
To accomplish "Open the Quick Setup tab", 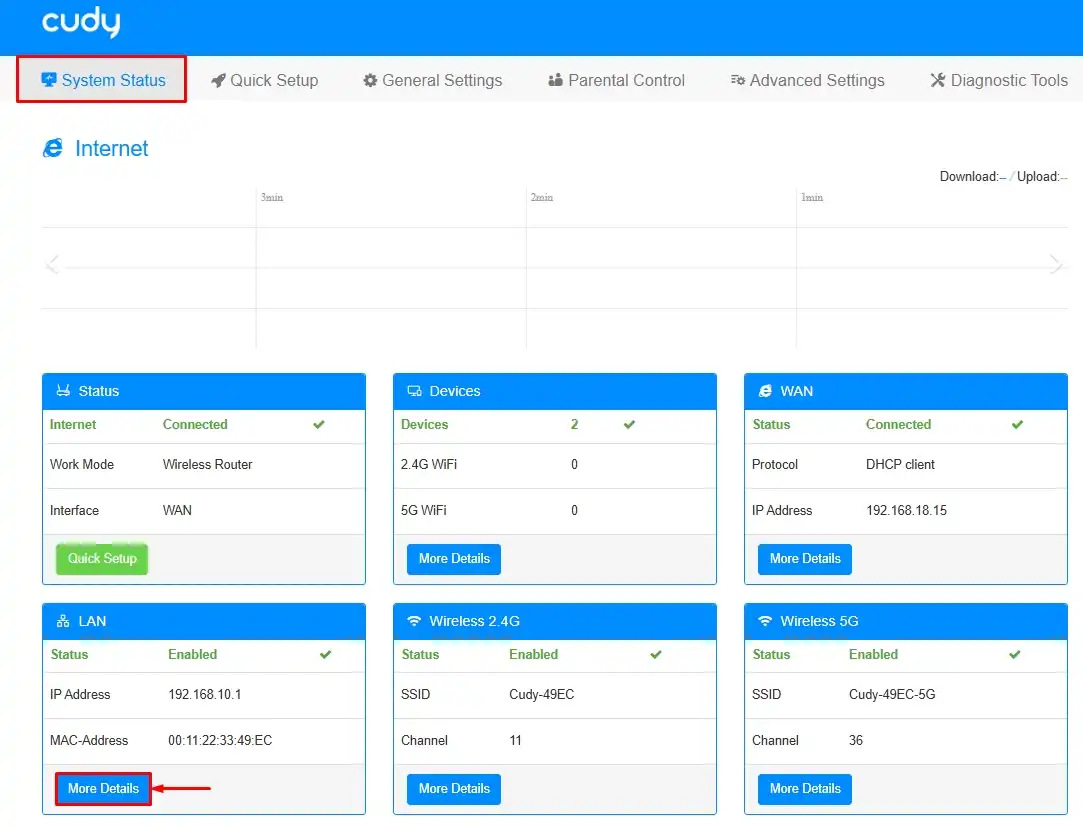I will (265, 80).
